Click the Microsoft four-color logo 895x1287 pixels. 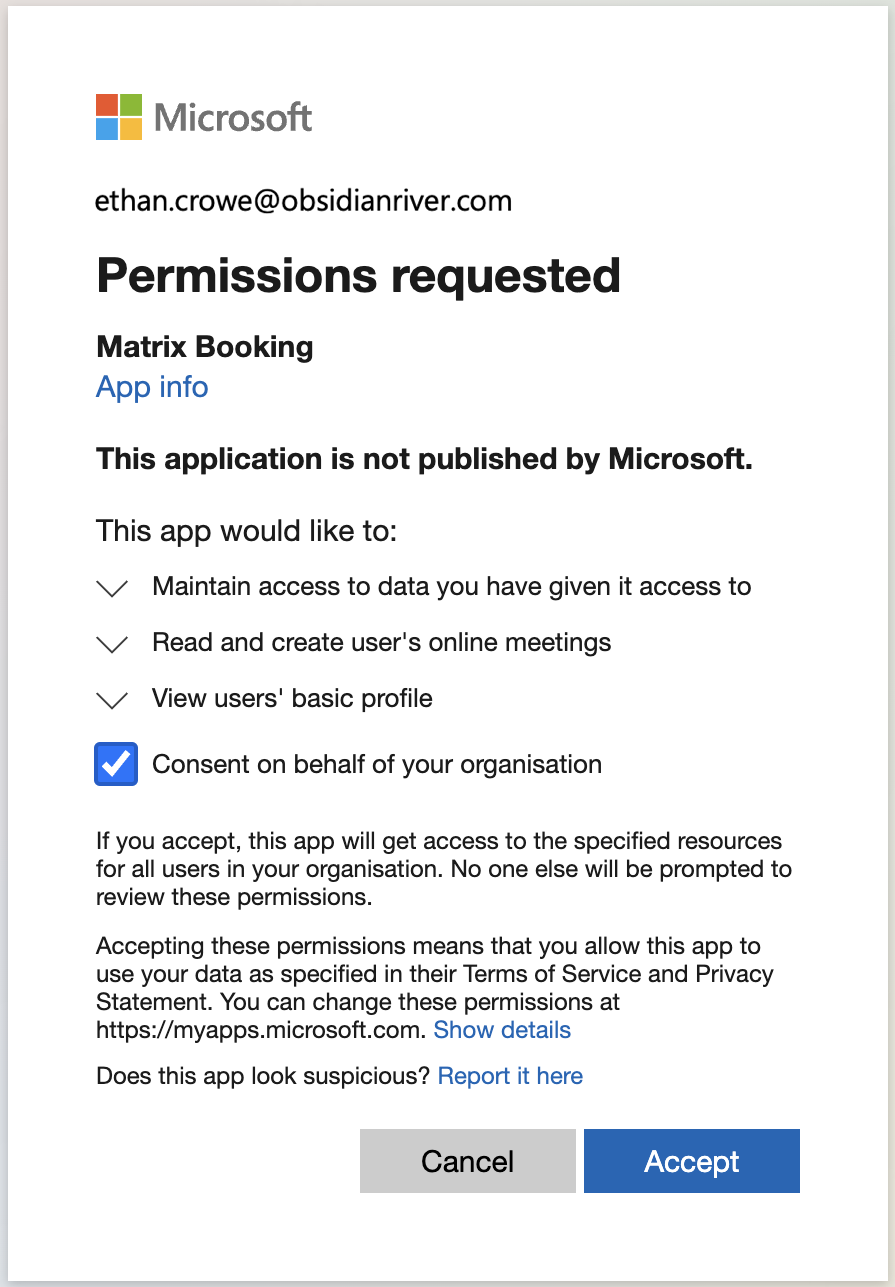click(x=119, y=117)
